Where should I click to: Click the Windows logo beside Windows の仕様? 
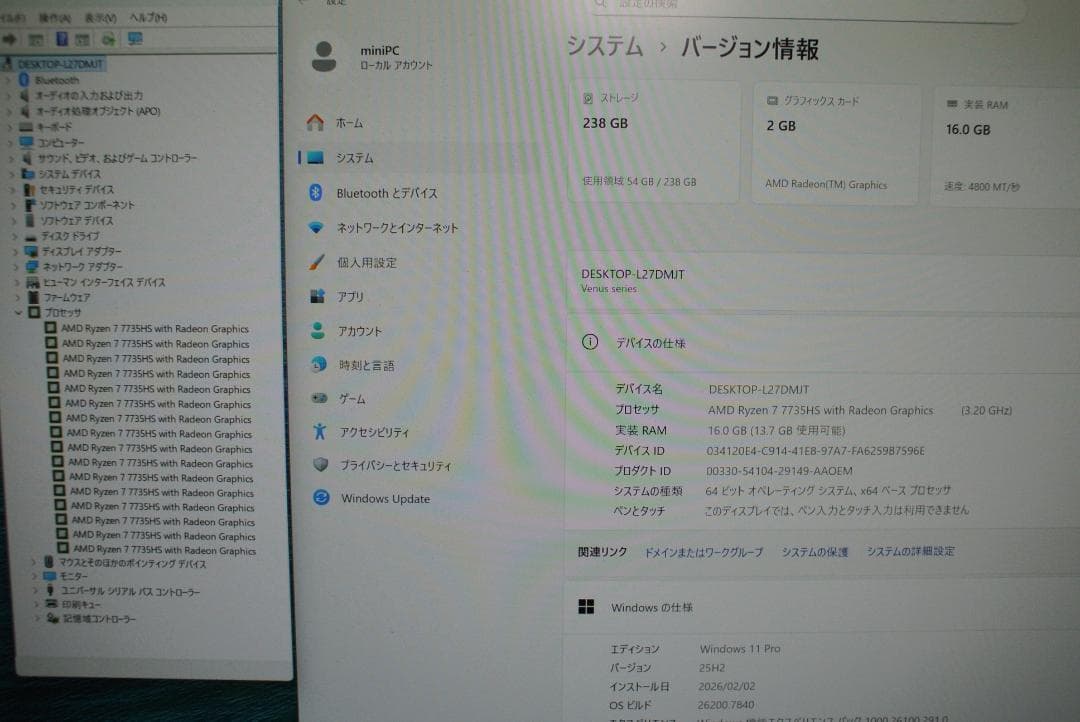point(586,606)
